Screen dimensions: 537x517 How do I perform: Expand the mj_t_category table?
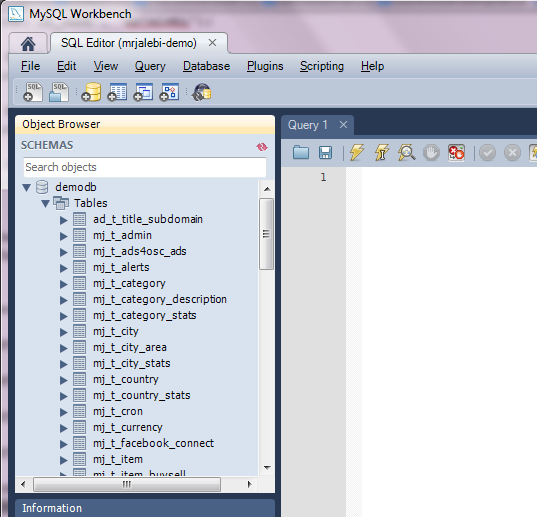(64, 284)
